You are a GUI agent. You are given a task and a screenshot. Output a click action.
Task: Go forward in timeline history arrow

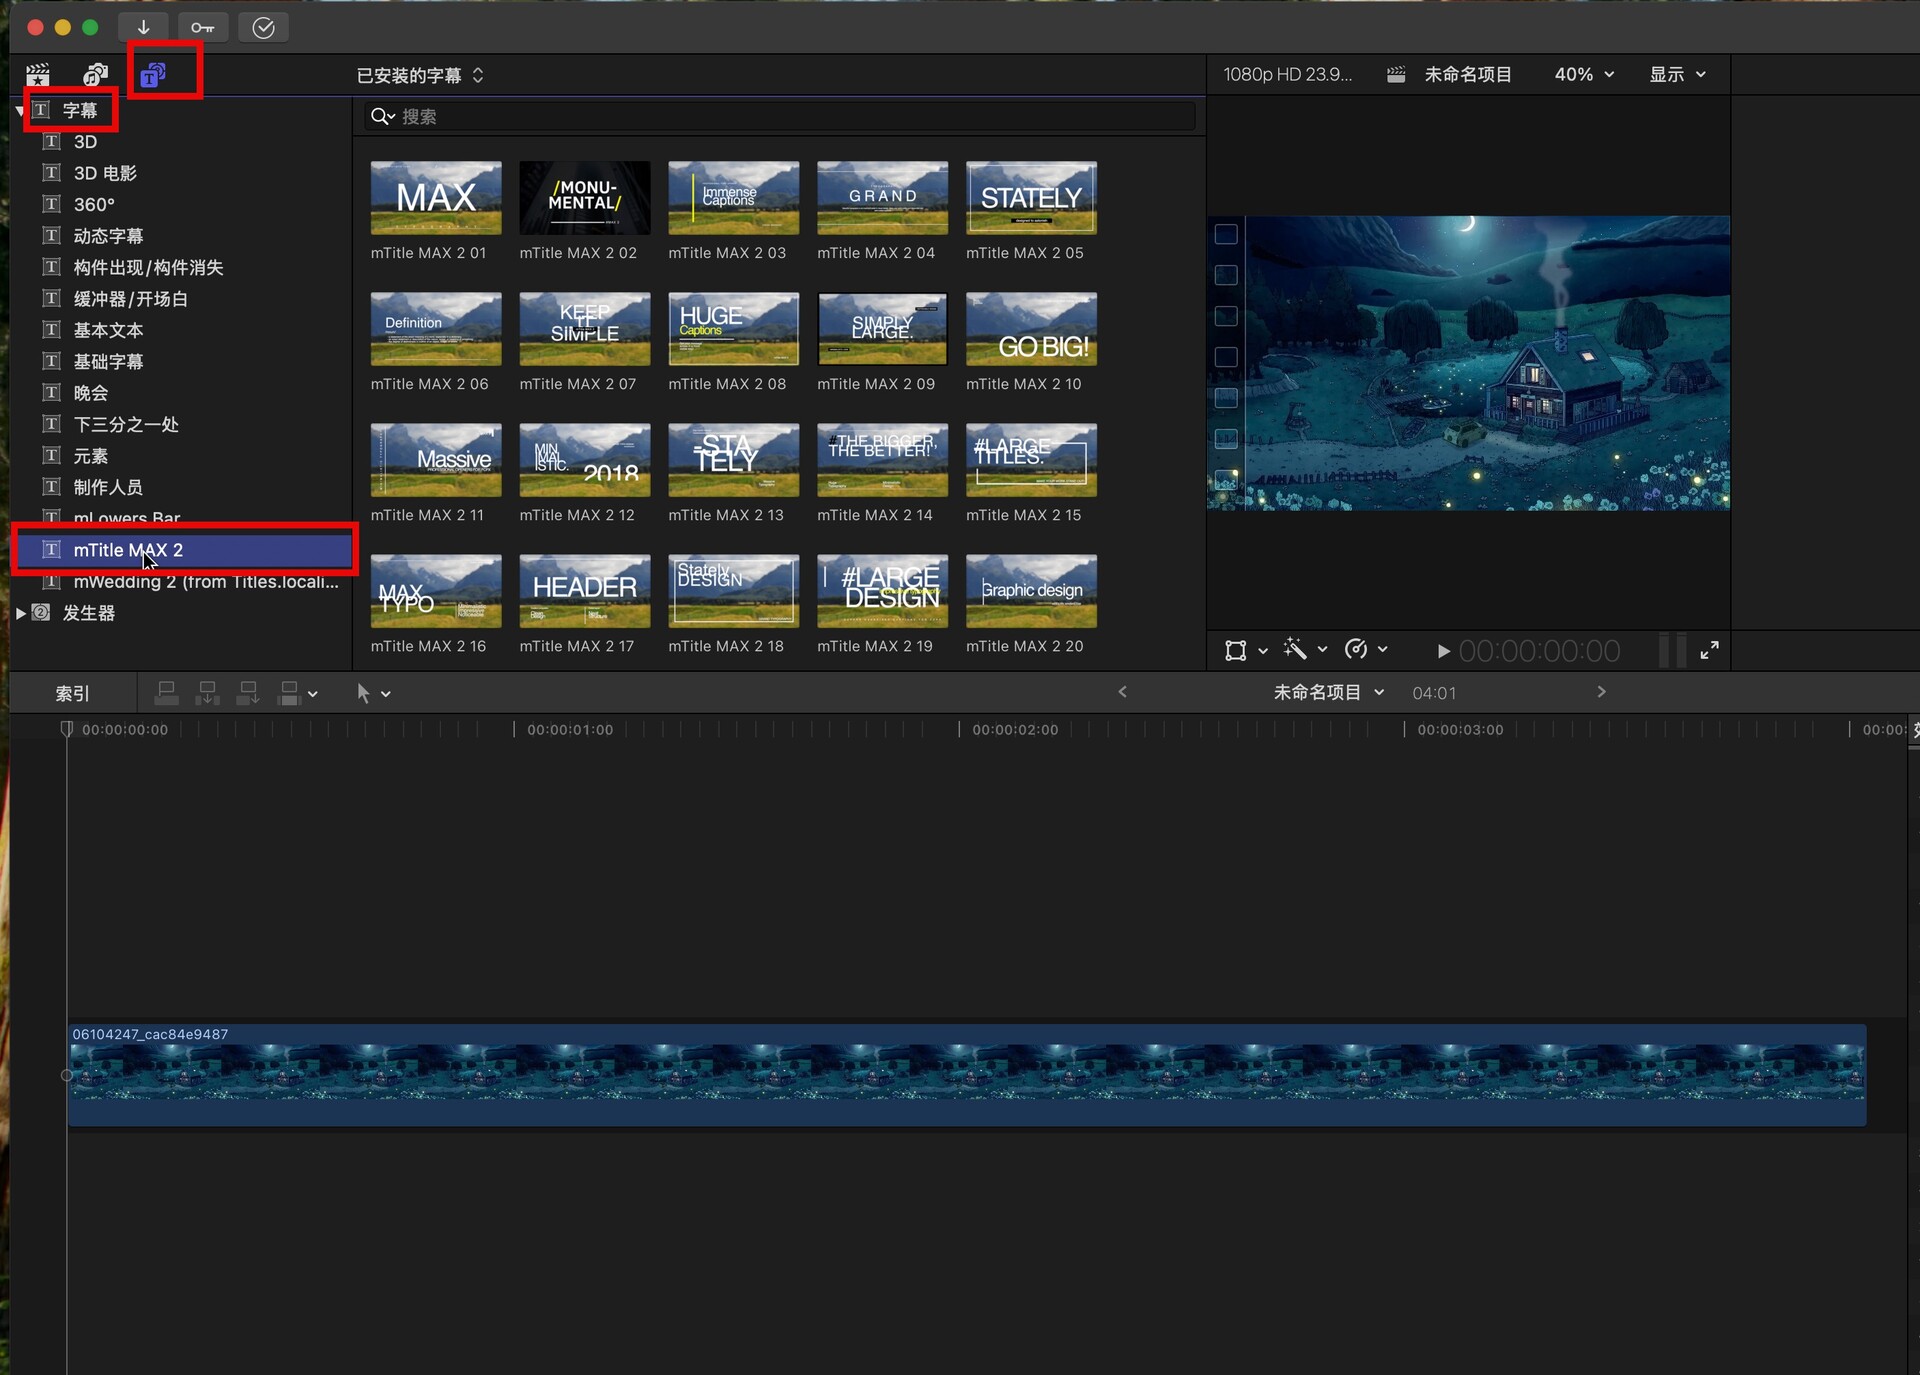click(1601, 692)
